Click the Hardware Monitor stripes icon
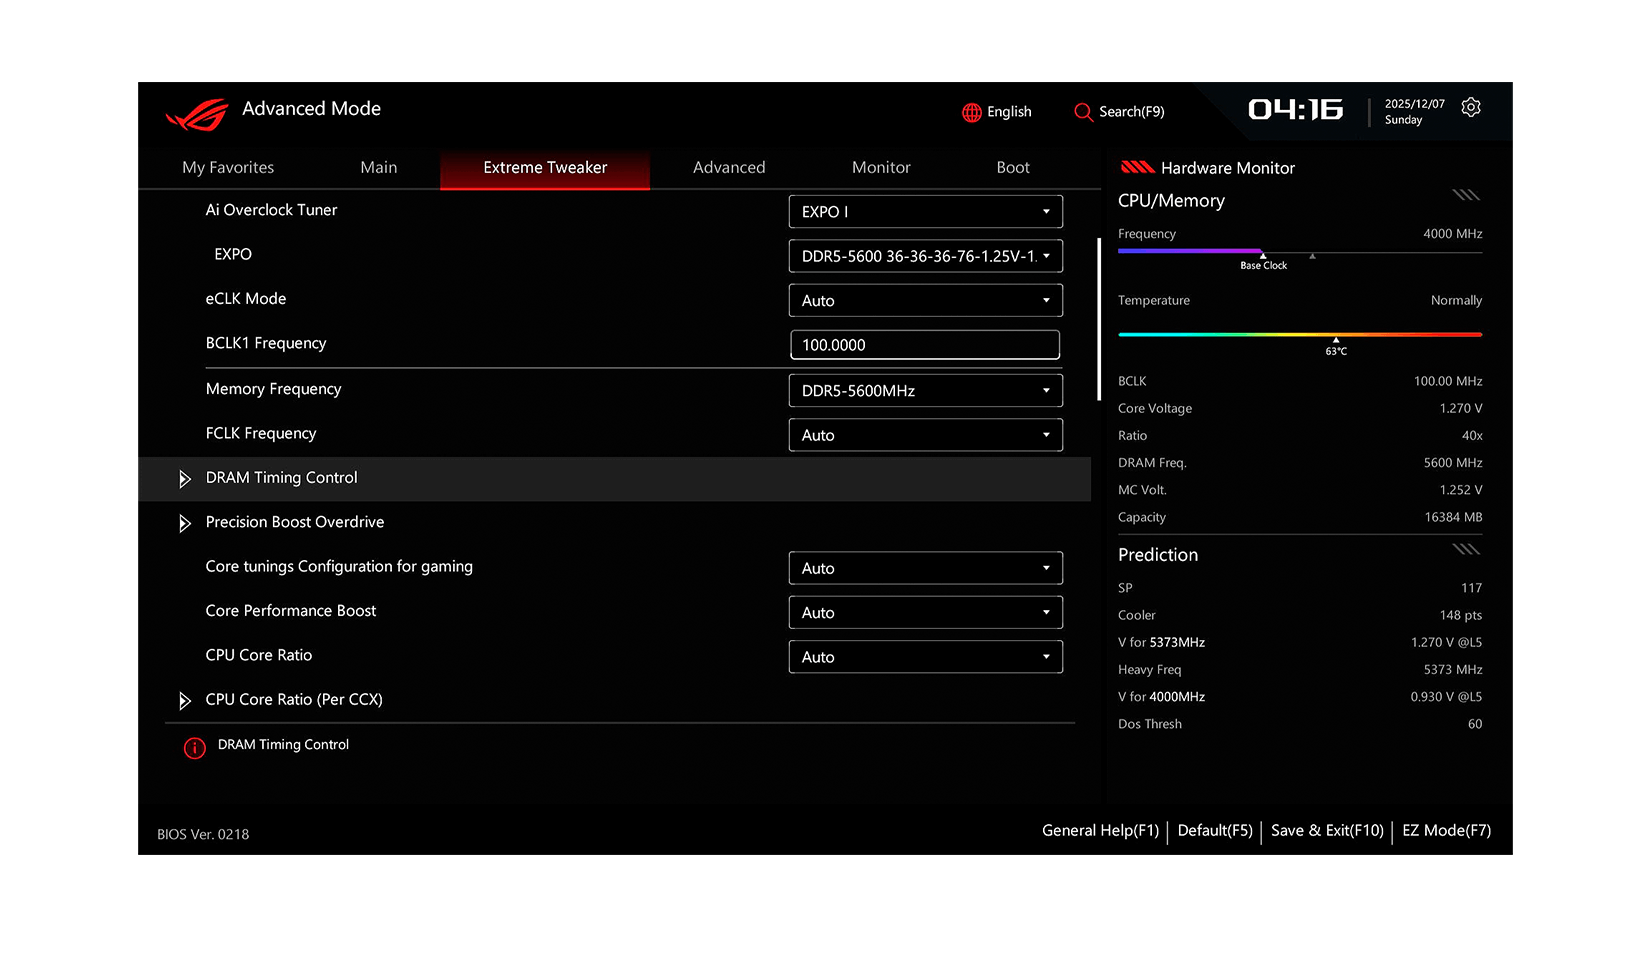The image size is (1651, 973). [x=1137, y=168]
